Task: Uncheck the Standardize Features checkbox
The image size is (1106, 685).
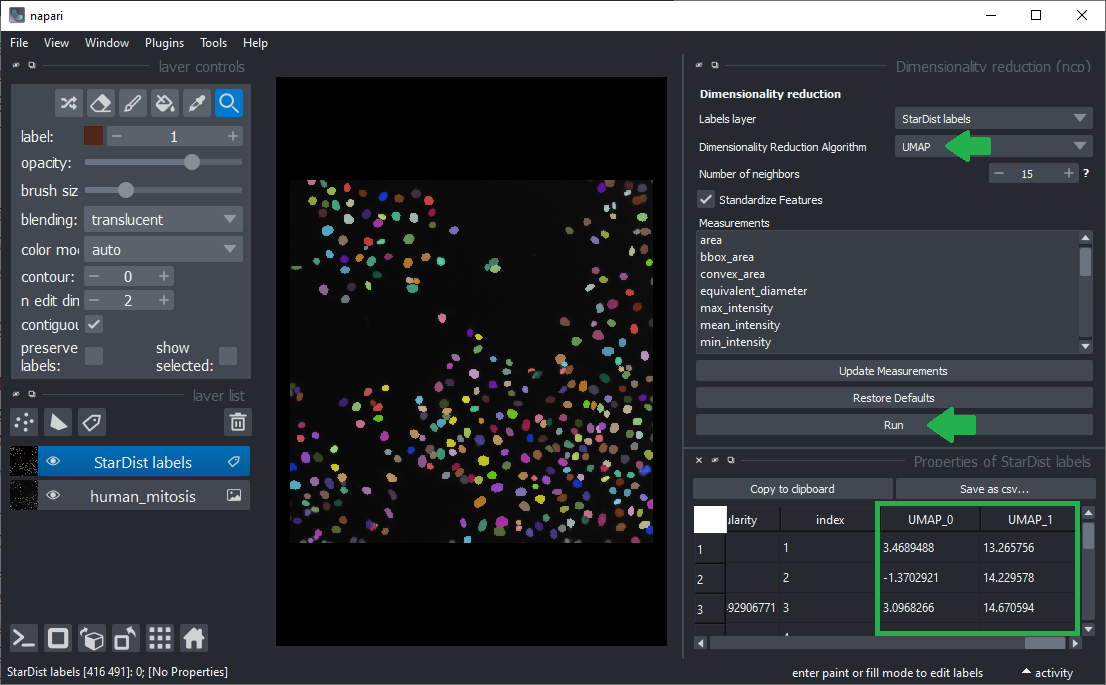Action: click(706, 200)
